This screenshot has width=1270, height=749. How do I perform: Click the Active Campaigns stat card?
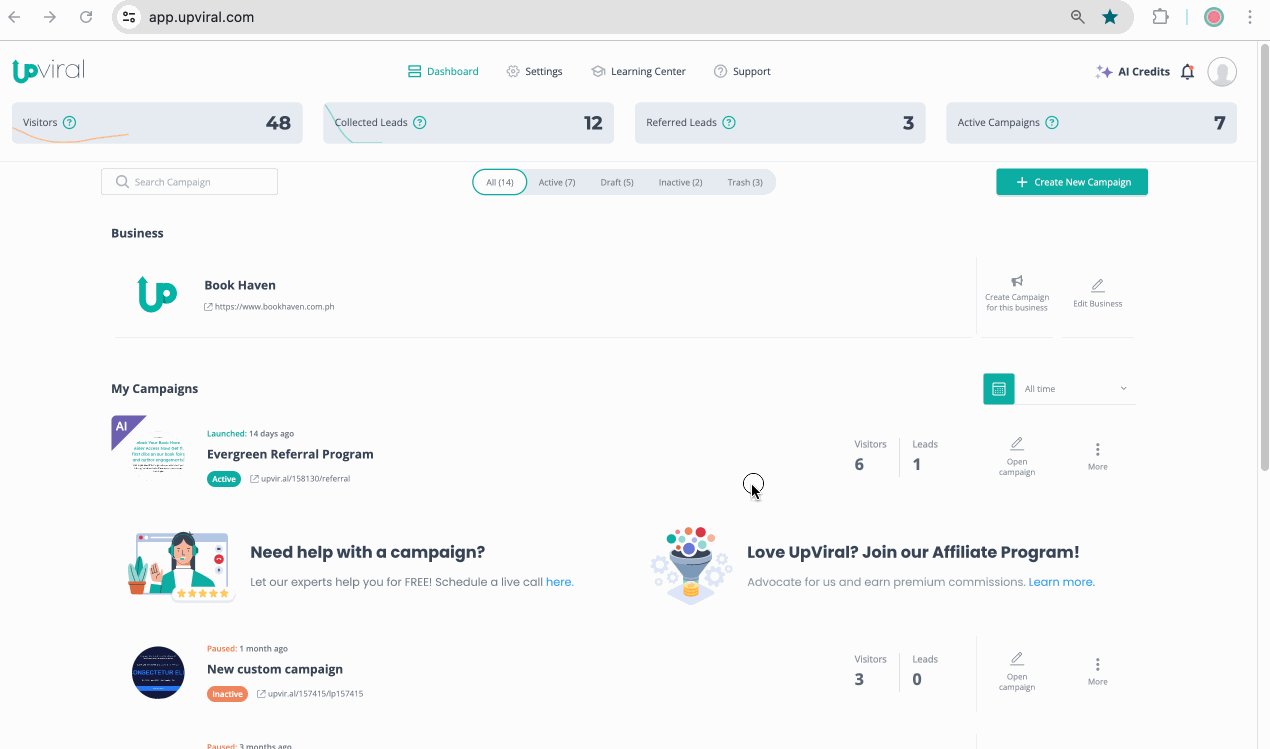pyautogui.click(x=1091, y=123)
